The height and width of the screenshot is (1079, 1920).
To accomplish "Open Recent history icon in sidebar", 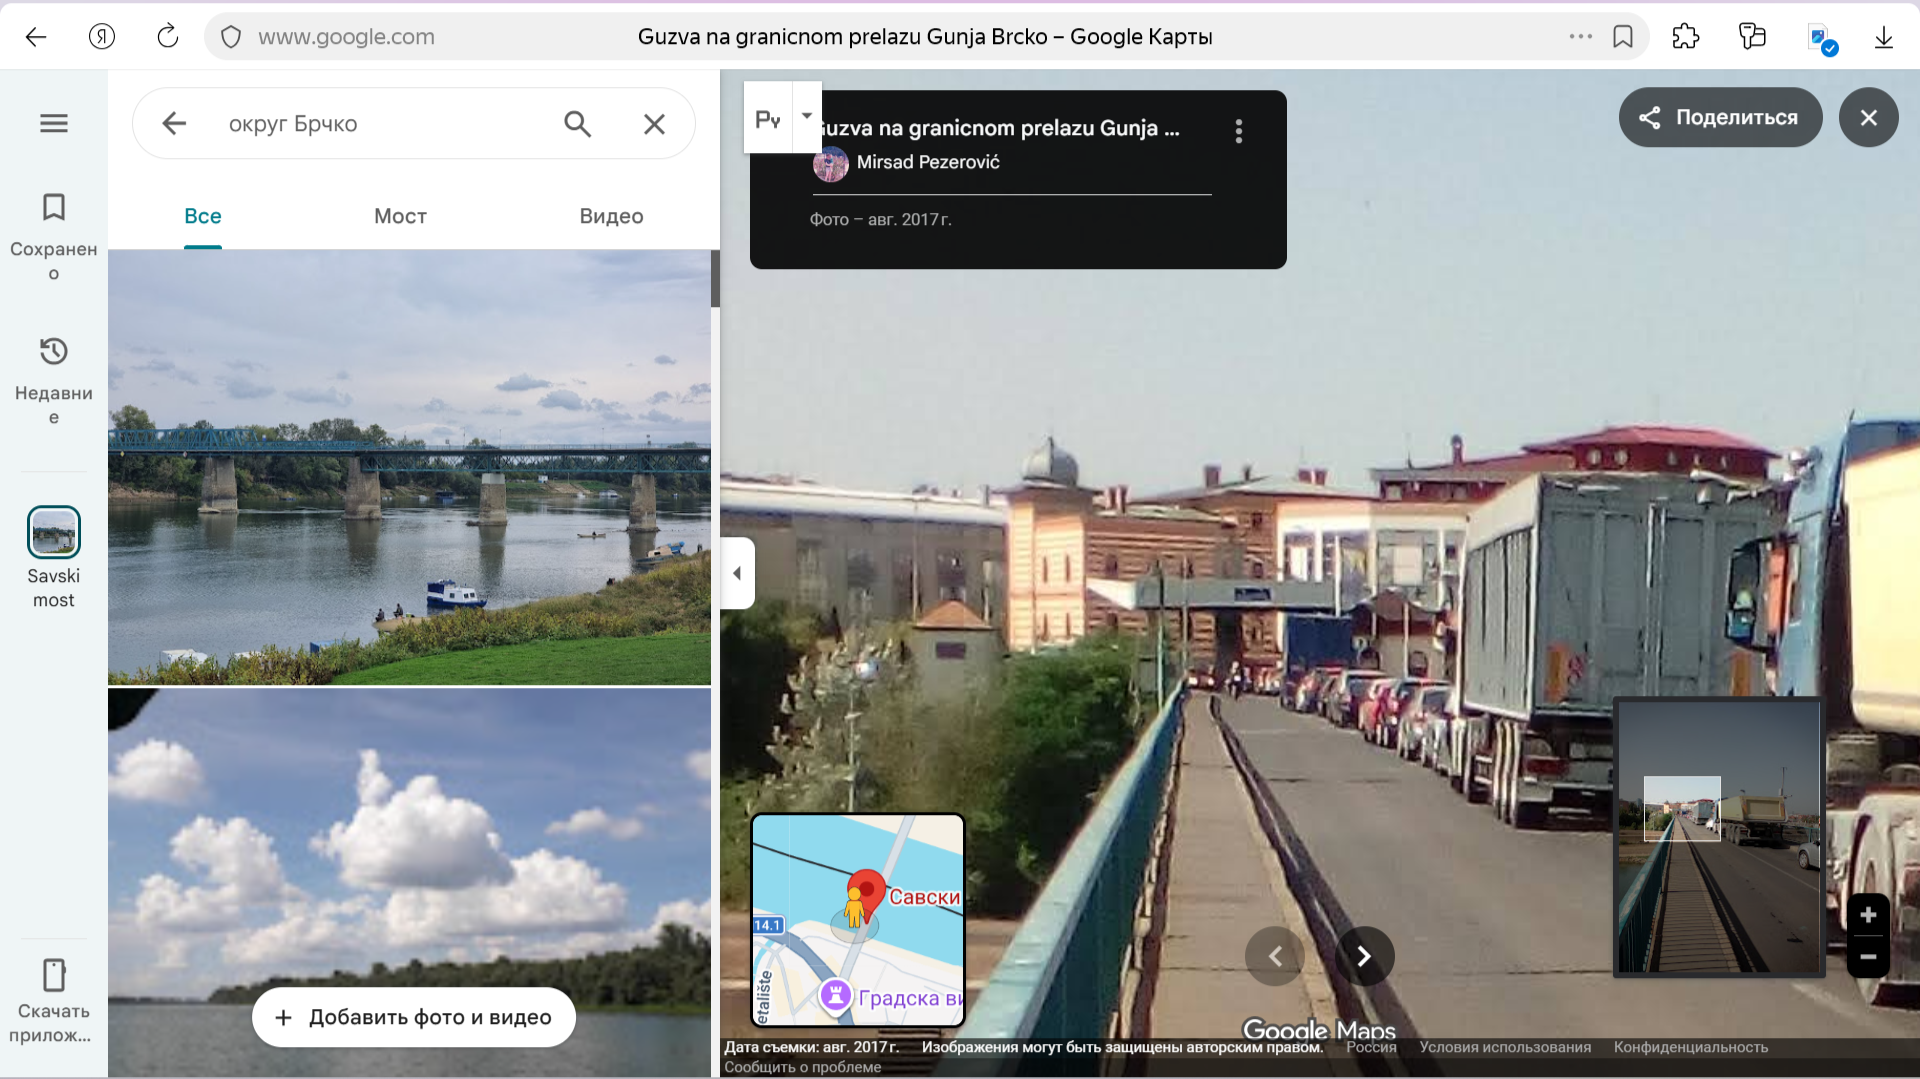I will [54, 352].
